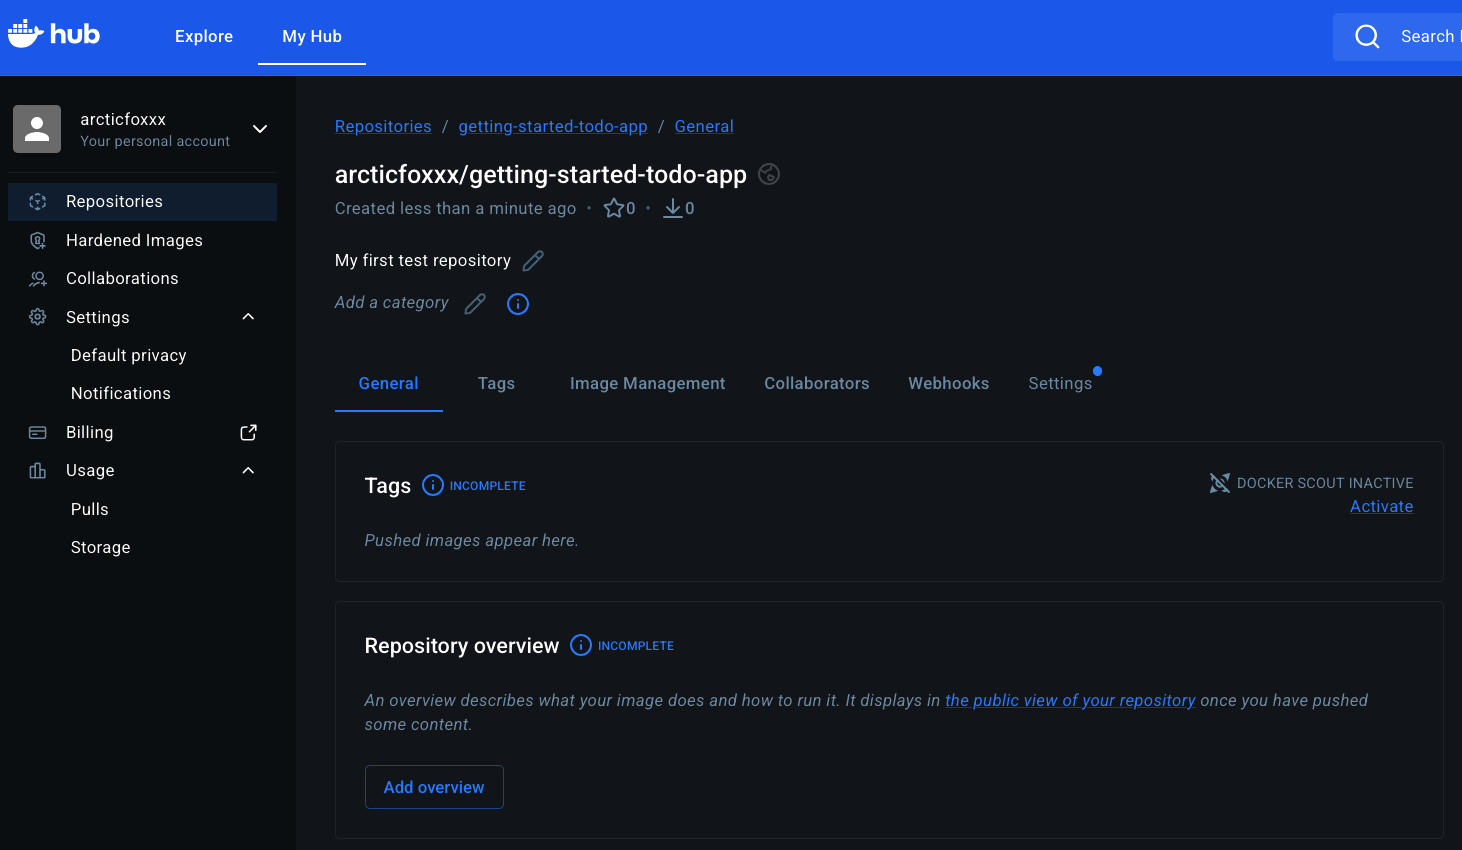1462x850 pixels.
Task: Click the category info icon
Action: coord(518,304)
